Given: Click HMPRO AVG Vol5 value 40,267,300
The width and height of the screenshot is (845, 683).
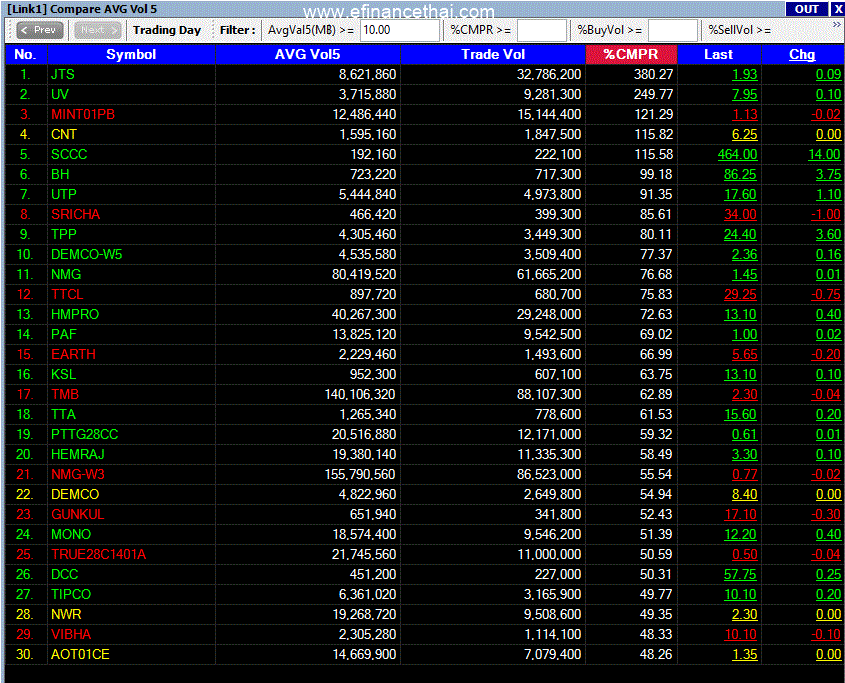Looking at the screenshot, I should (364, 314).
